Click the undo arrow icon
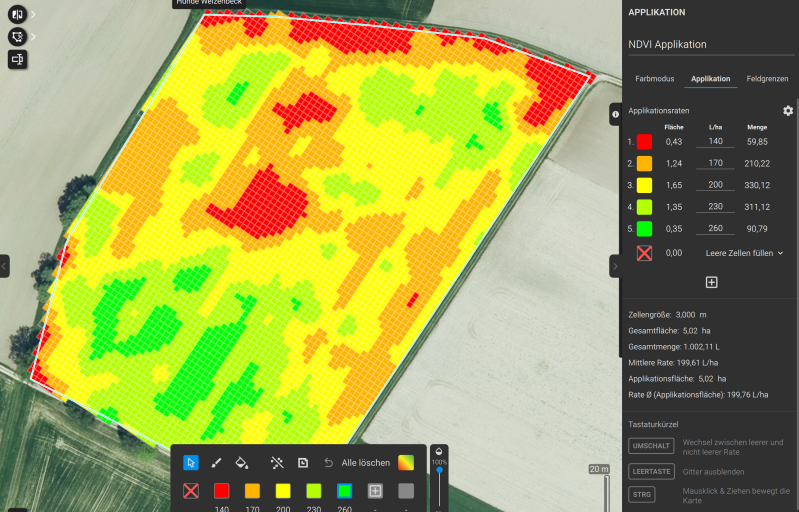Viewport: 799px width, 512px height. [x=328, y=463]
